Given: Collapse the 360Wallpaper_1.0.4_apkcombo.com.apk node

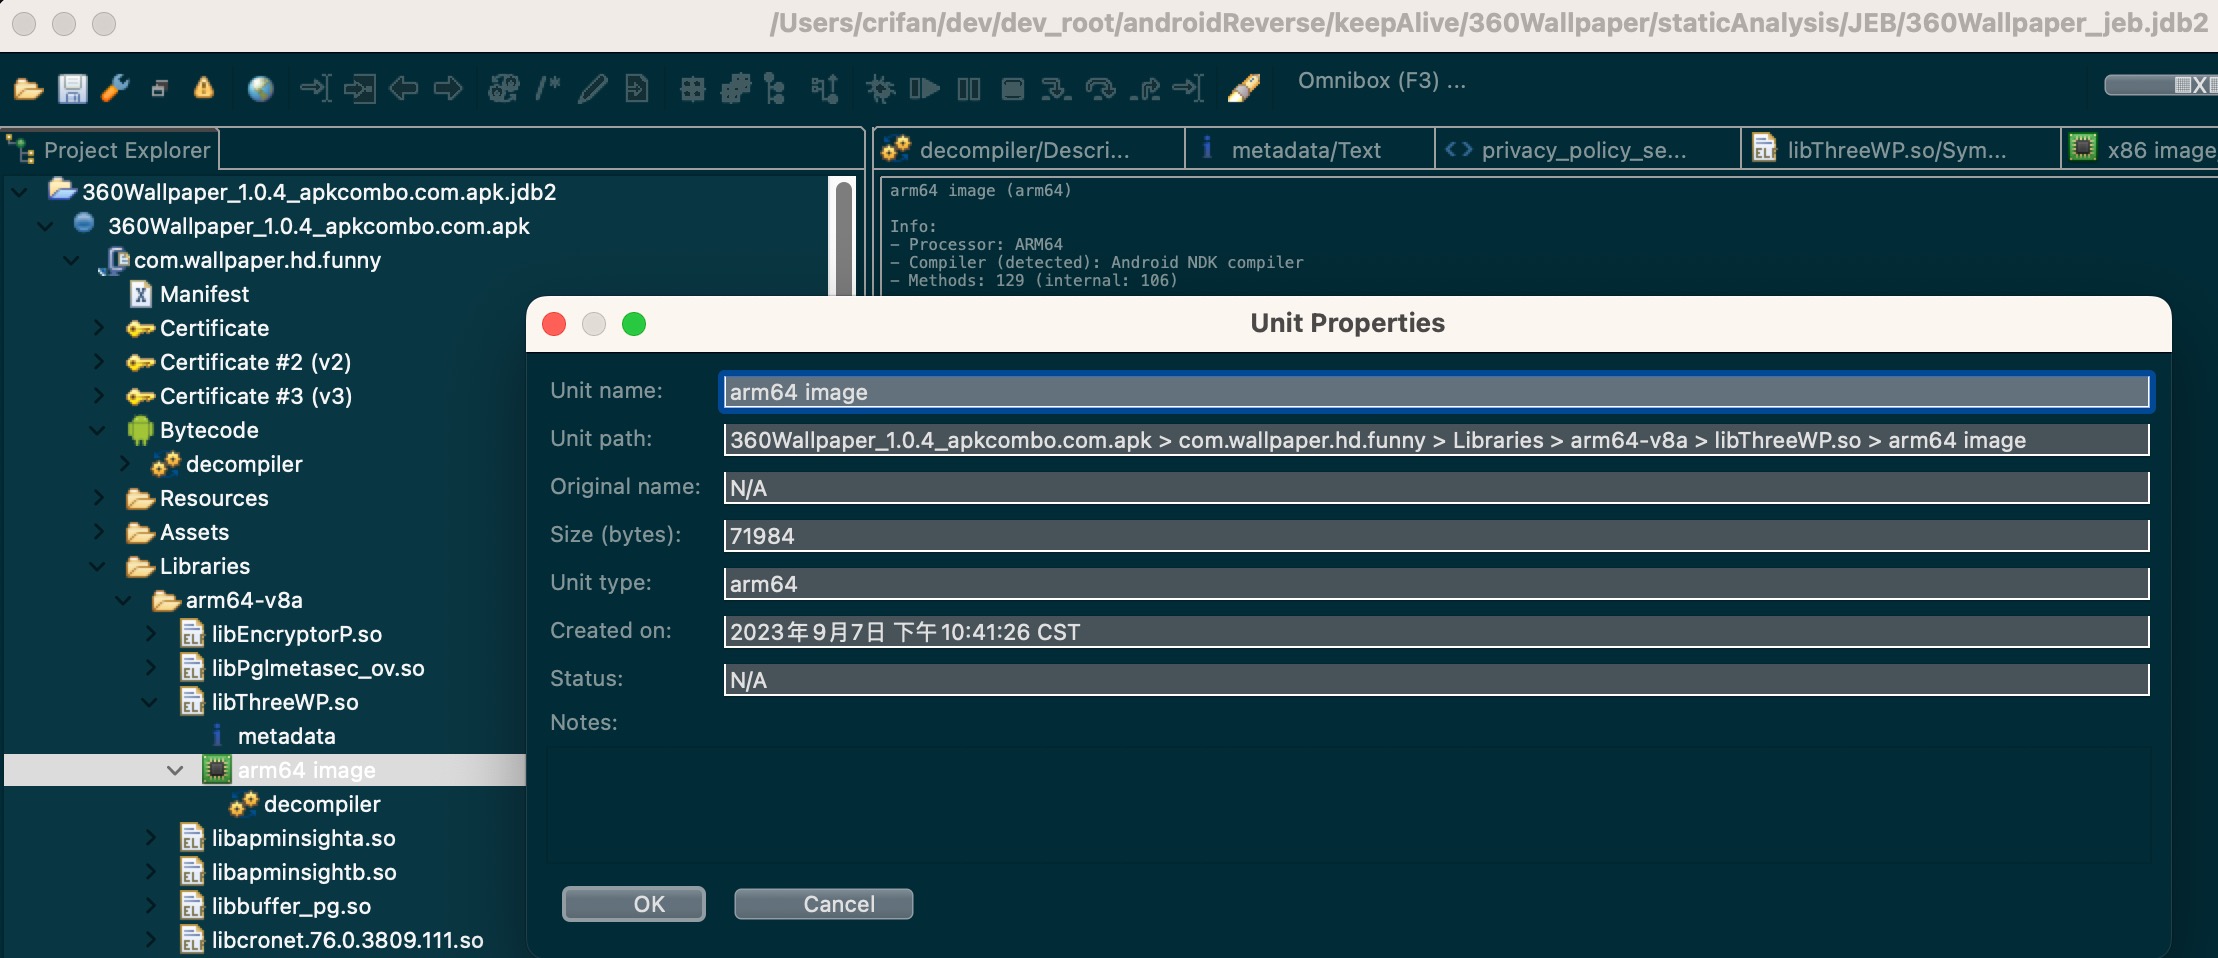Looking at the screenshot, I should [x=45, y=226].
